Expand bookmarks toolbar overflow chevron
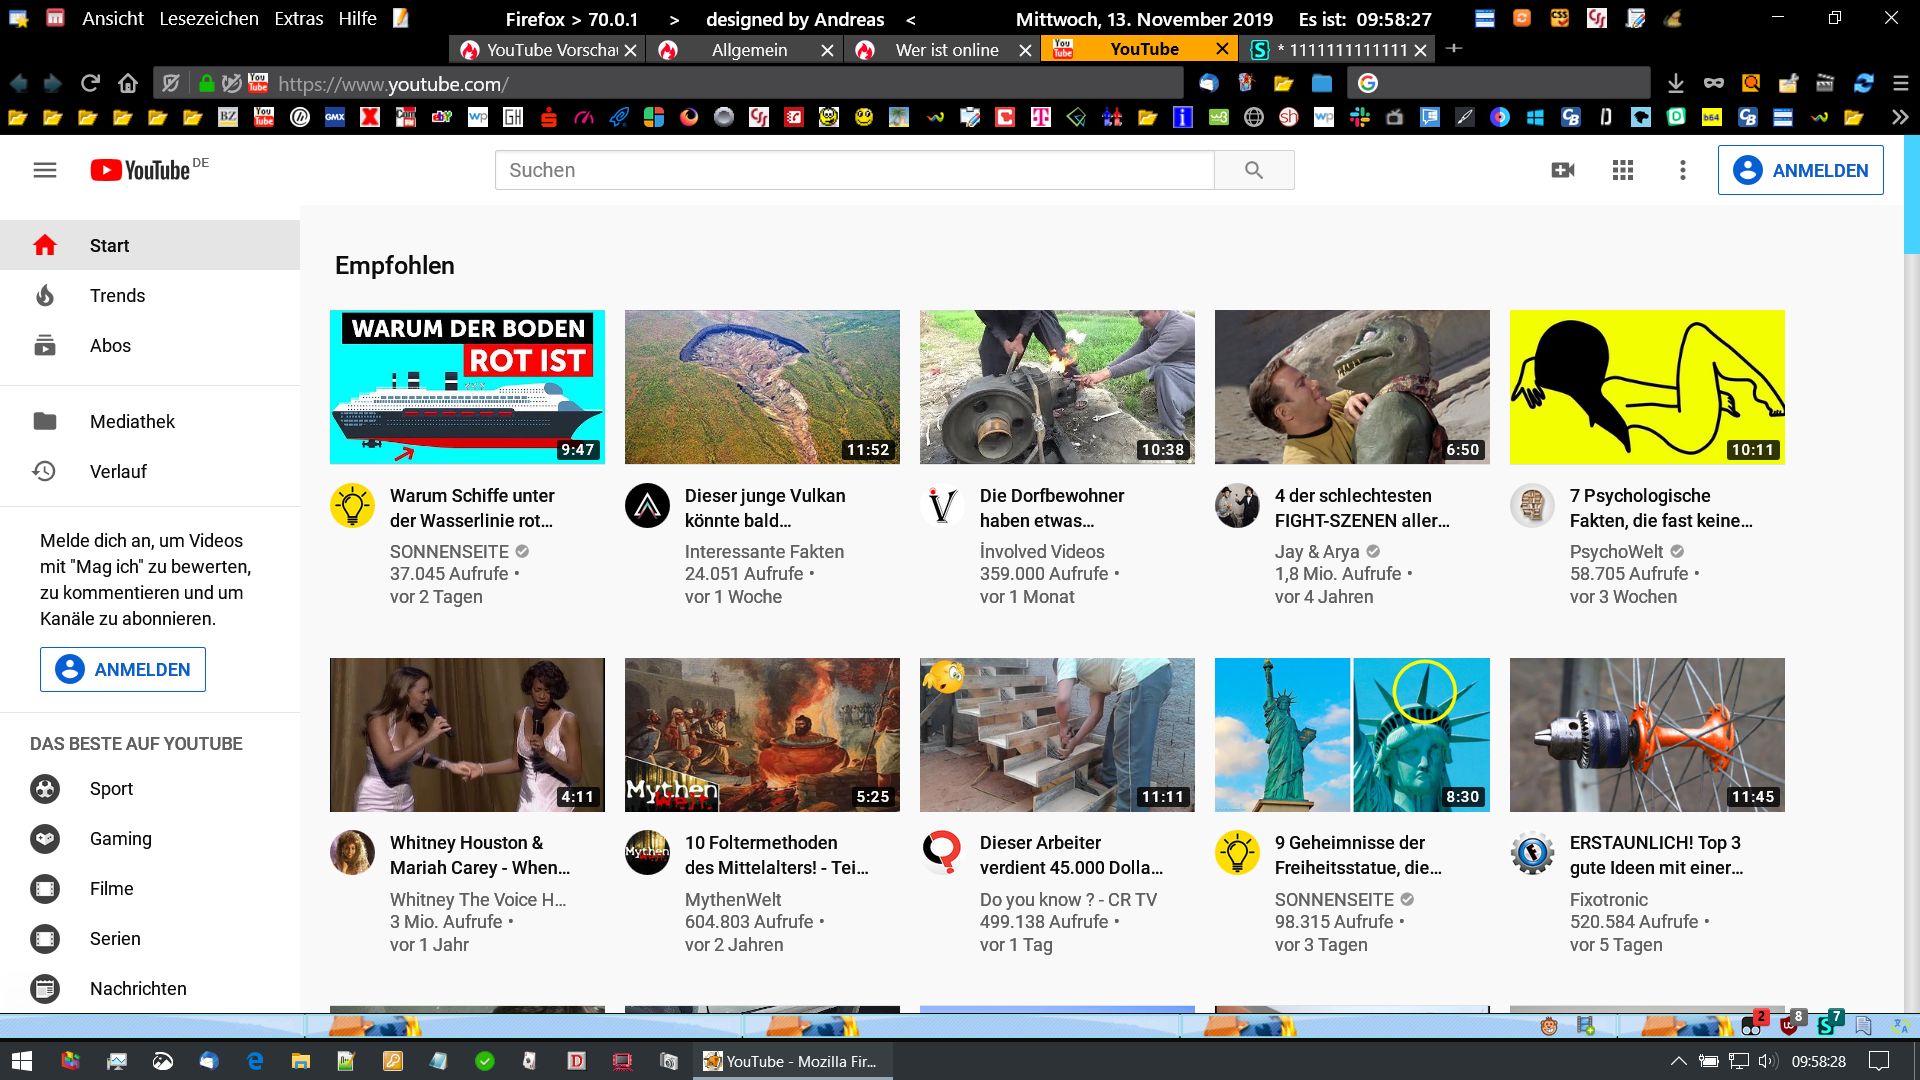Image resolution: width=1920 pixels, height=1080 pixels. pyautogui.click(x=1899, y=118)
